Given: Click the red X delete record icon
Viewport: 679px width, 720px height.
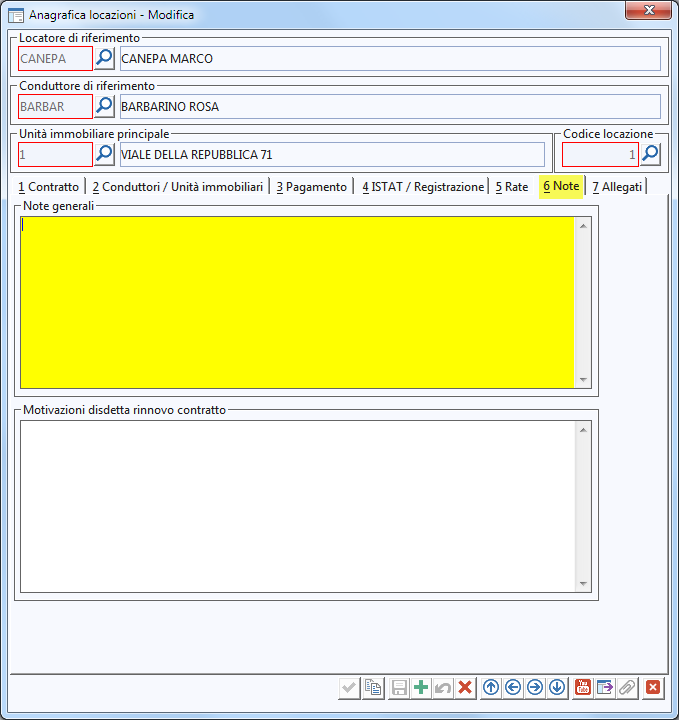Looking at the screenshot, I should (465, 687).
